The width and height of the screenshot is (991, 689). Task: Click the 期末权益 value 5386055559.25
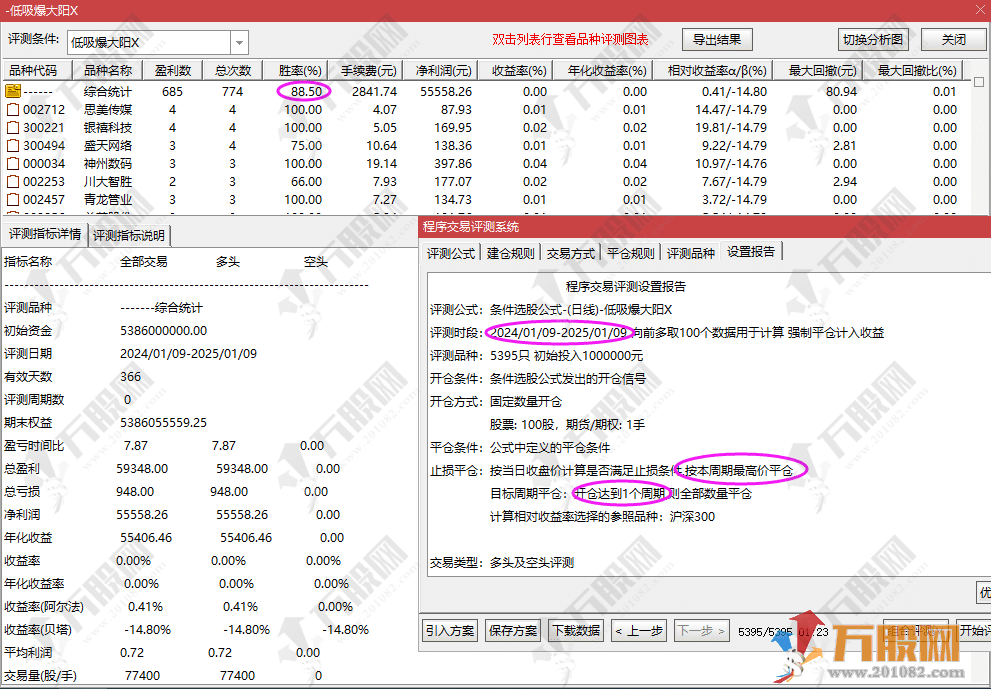[163, 422]
